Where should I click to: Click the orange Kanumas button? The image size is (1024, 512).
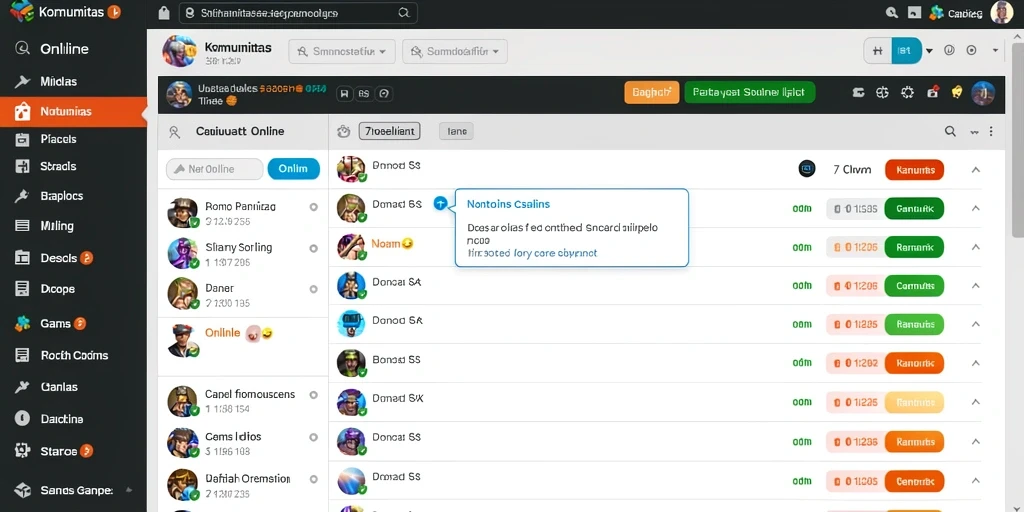pos(914,170)
